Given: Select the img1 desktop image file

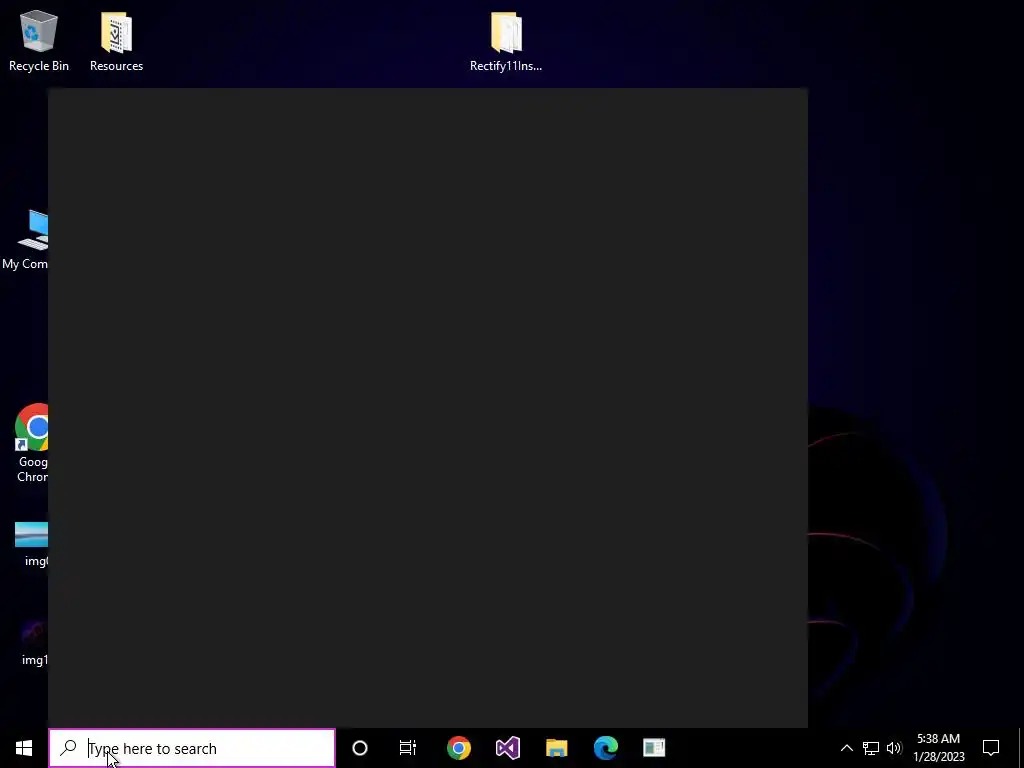Looking at the screenshot, I should 34,643.
